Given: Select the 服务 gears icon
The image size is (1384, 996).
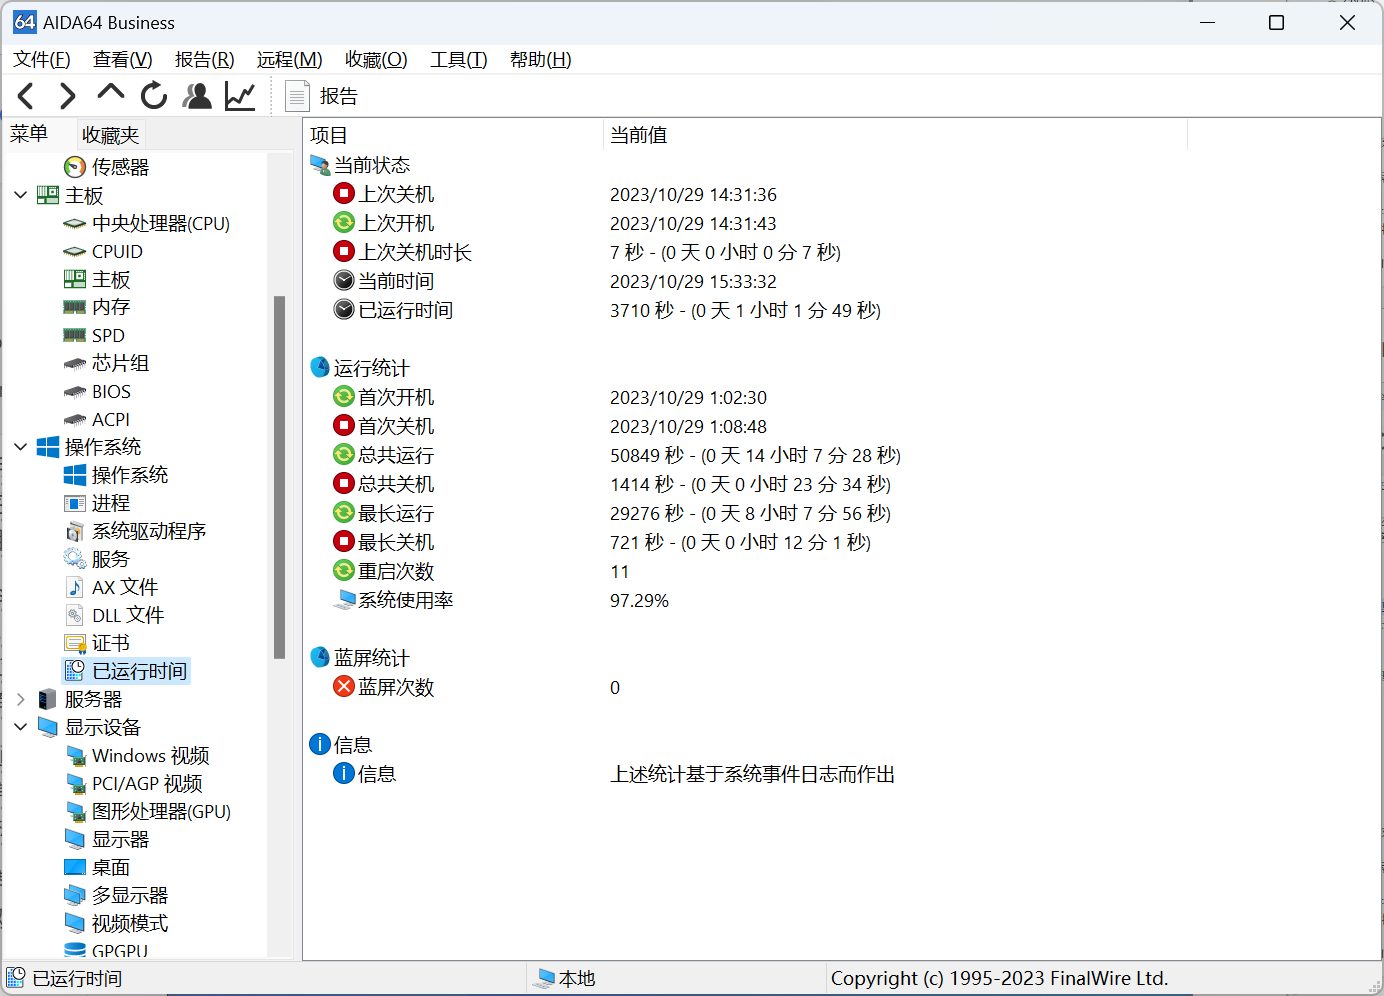Looking at the screenshot, I should pyautogui.click(x=75, y=559).
